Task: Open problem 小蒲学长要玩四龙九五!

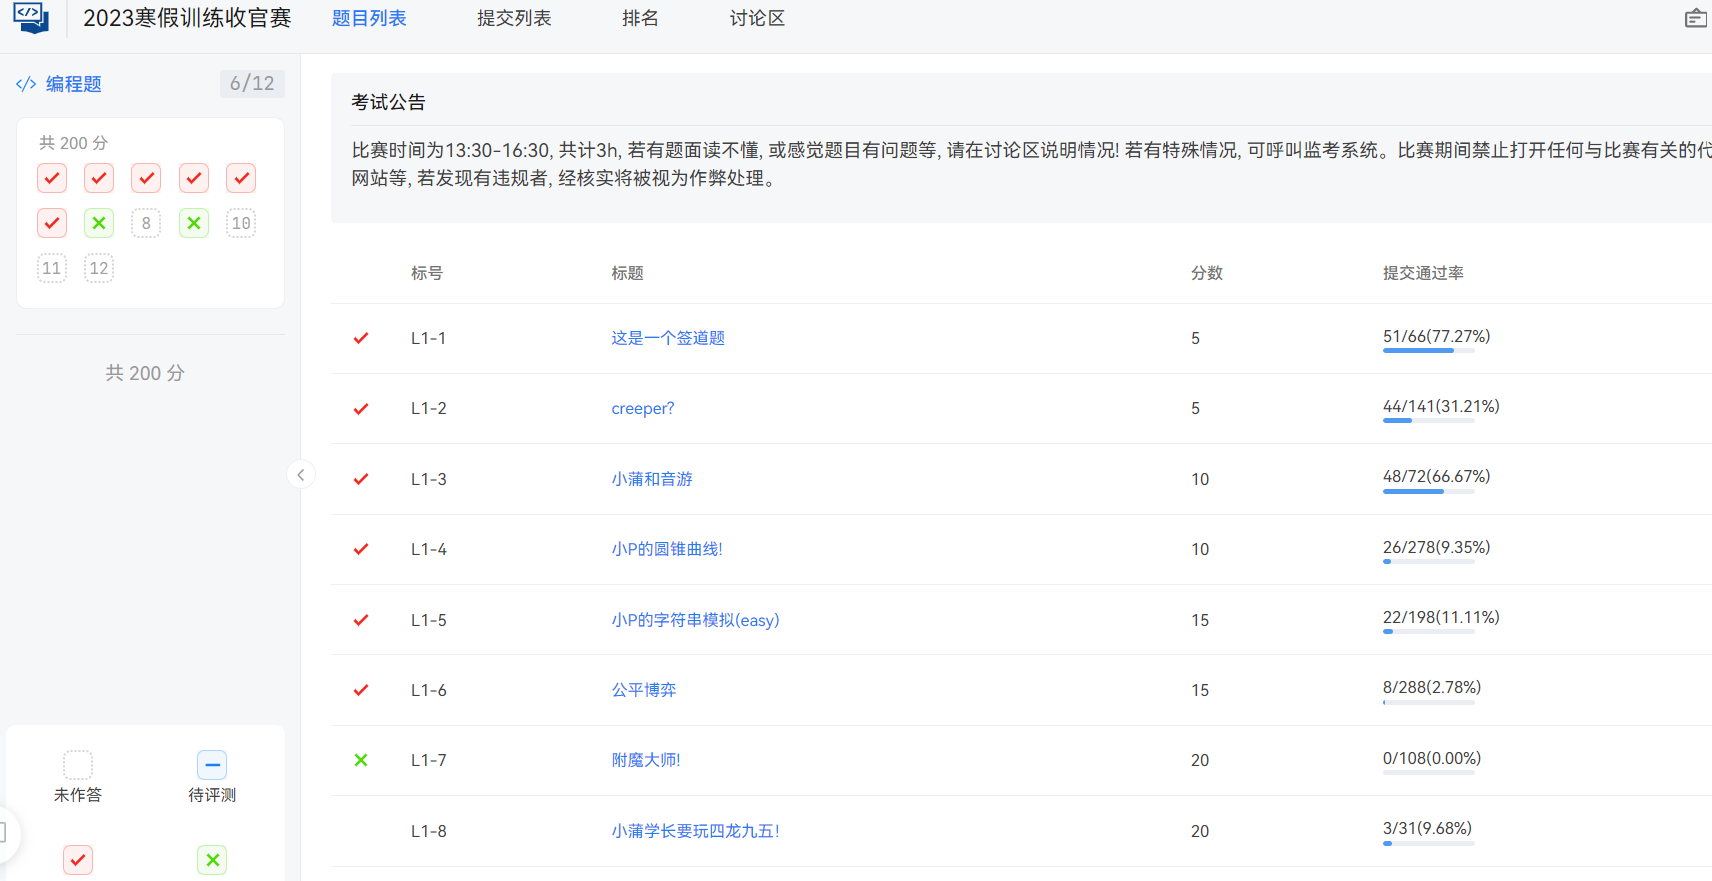Action: click(695, 831)
